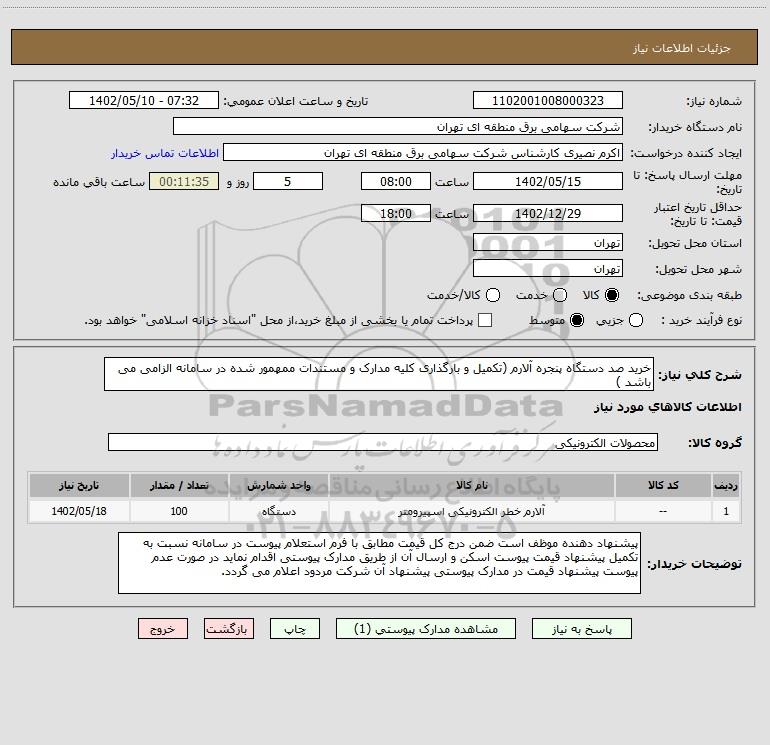Click the طبقه بندی موضوعی label
770x745 pixels.
click(689, 295)
